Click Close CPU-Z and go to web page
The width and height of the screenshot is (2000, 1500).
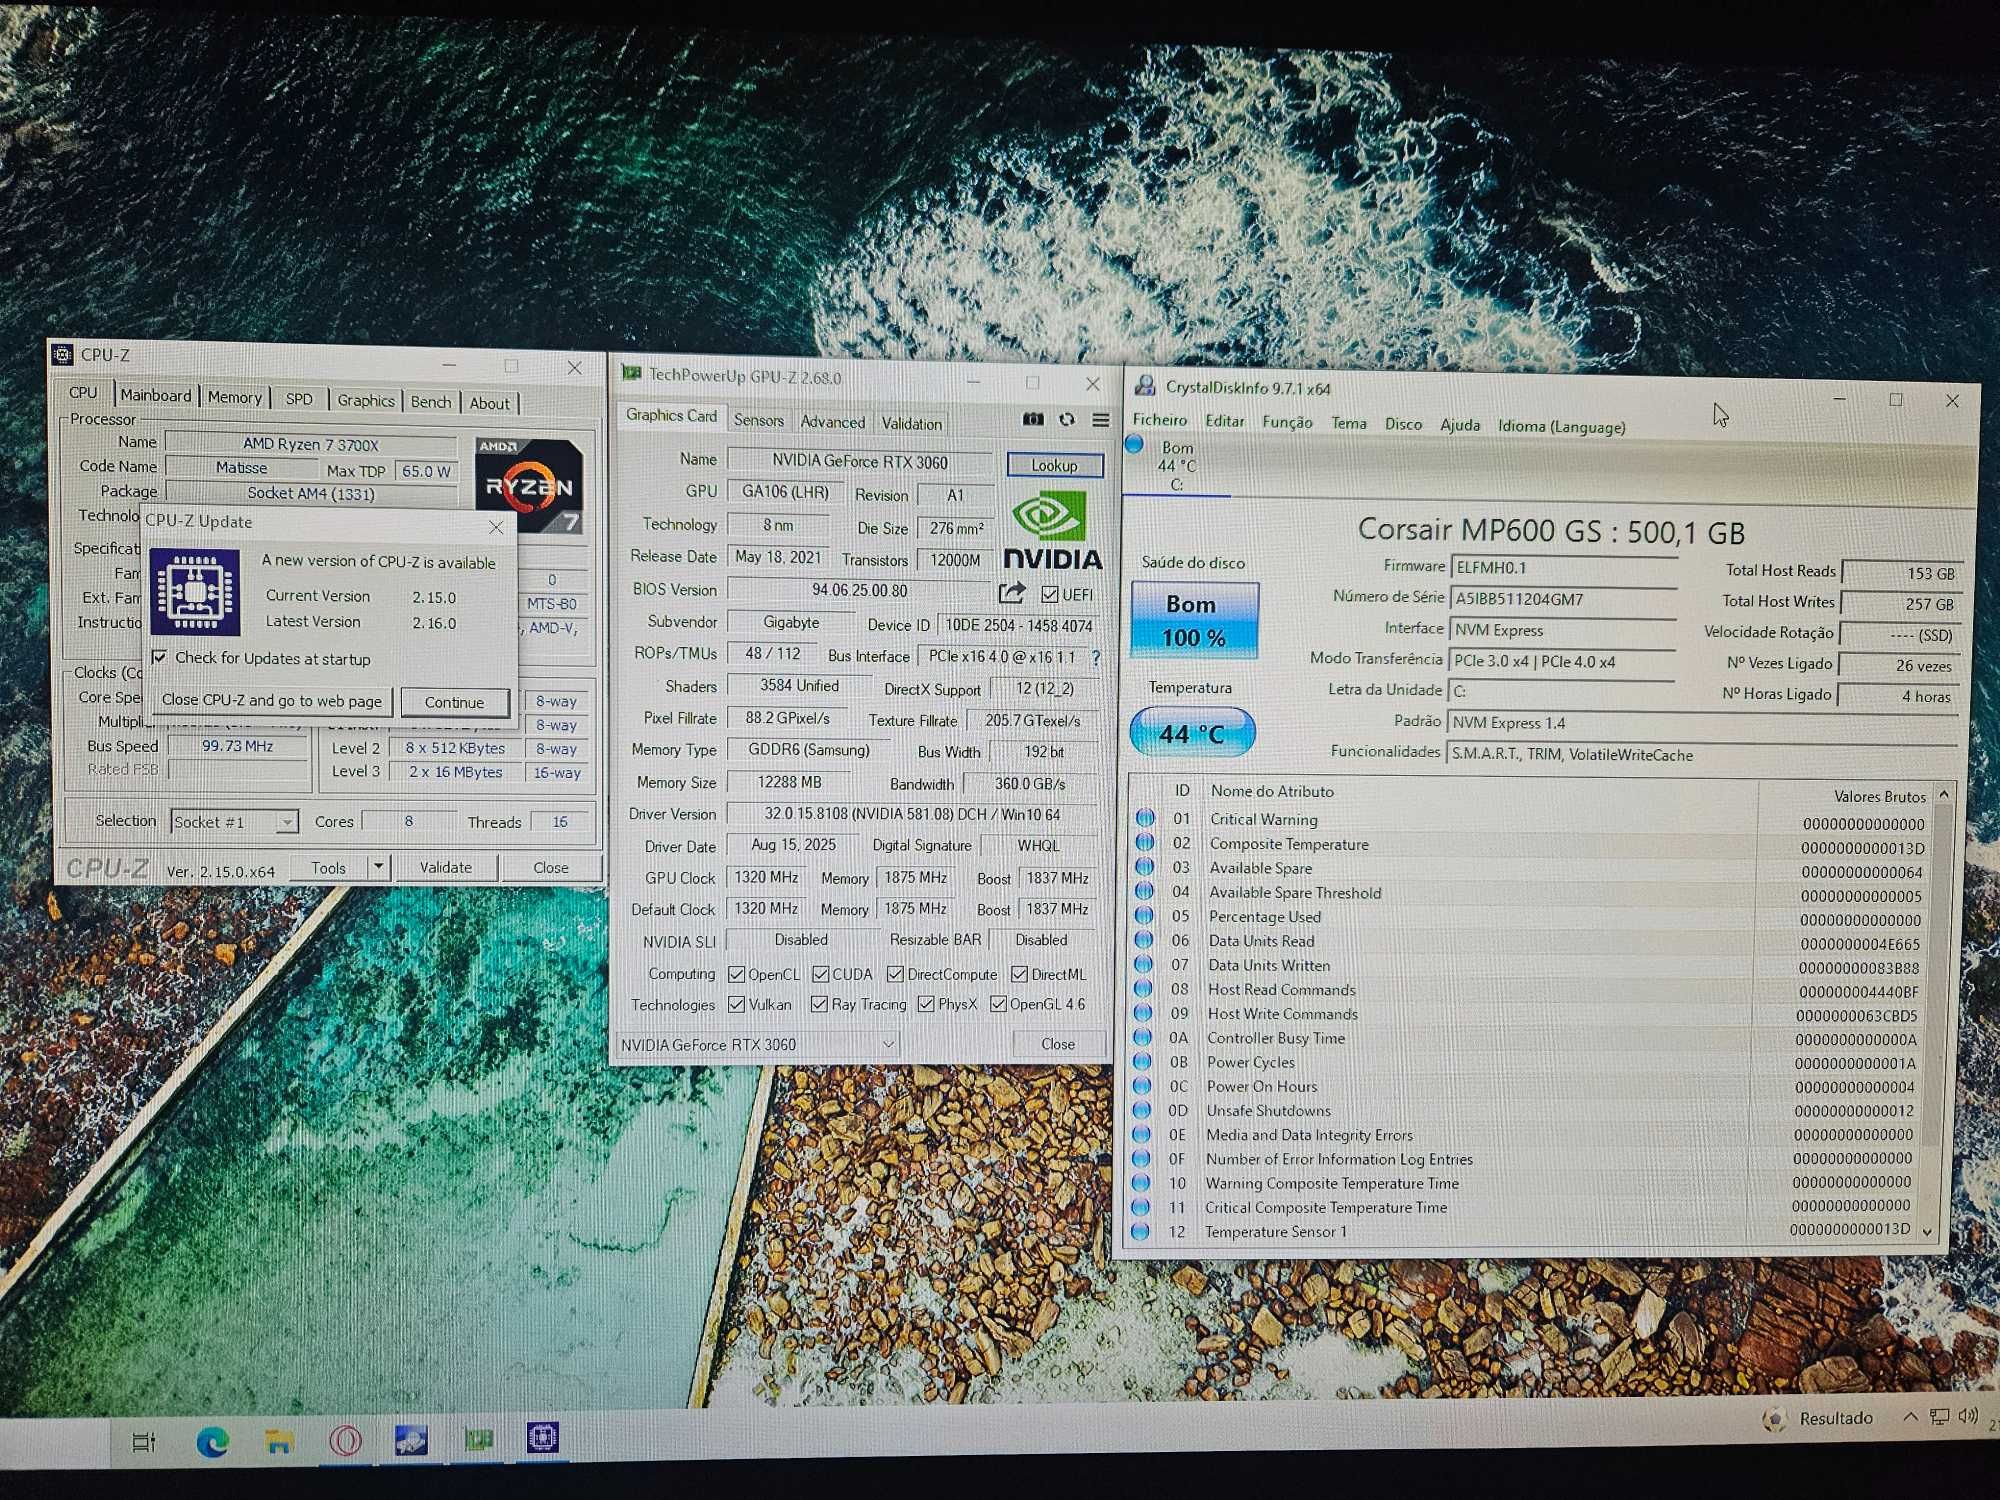pyautogui.click(x=272, y=700)
